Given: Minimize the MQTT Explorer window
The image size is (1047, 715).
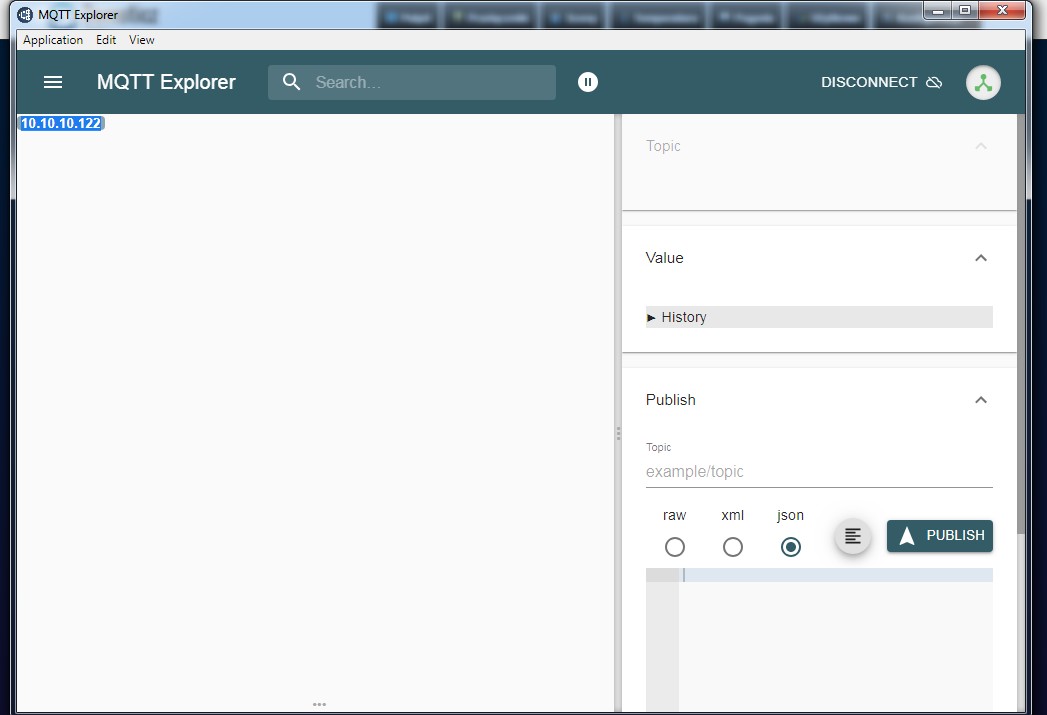Looking at the screenshot, I should click(939, 11).
